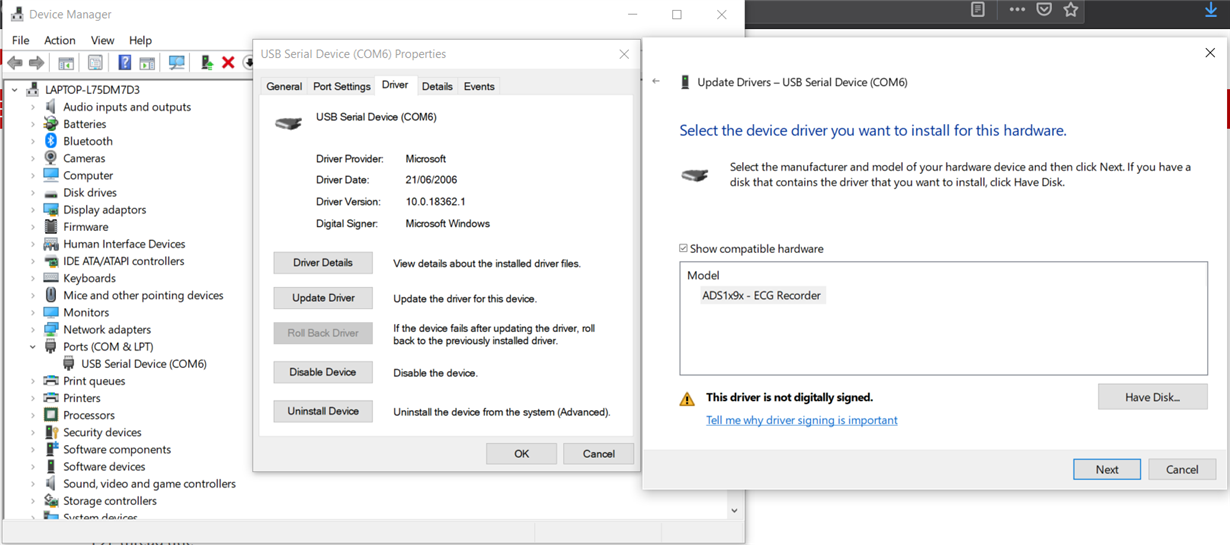Expand the Bluetooth category
The height and width of the screenshot is (545, 1230).
[33, 142]
